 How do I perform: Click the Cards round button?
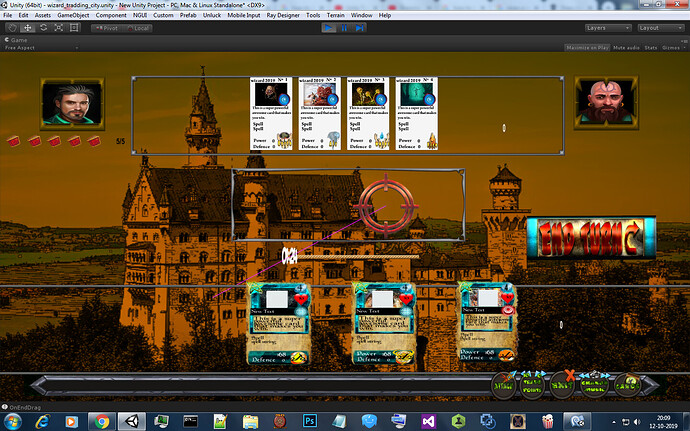coord(627,385)
